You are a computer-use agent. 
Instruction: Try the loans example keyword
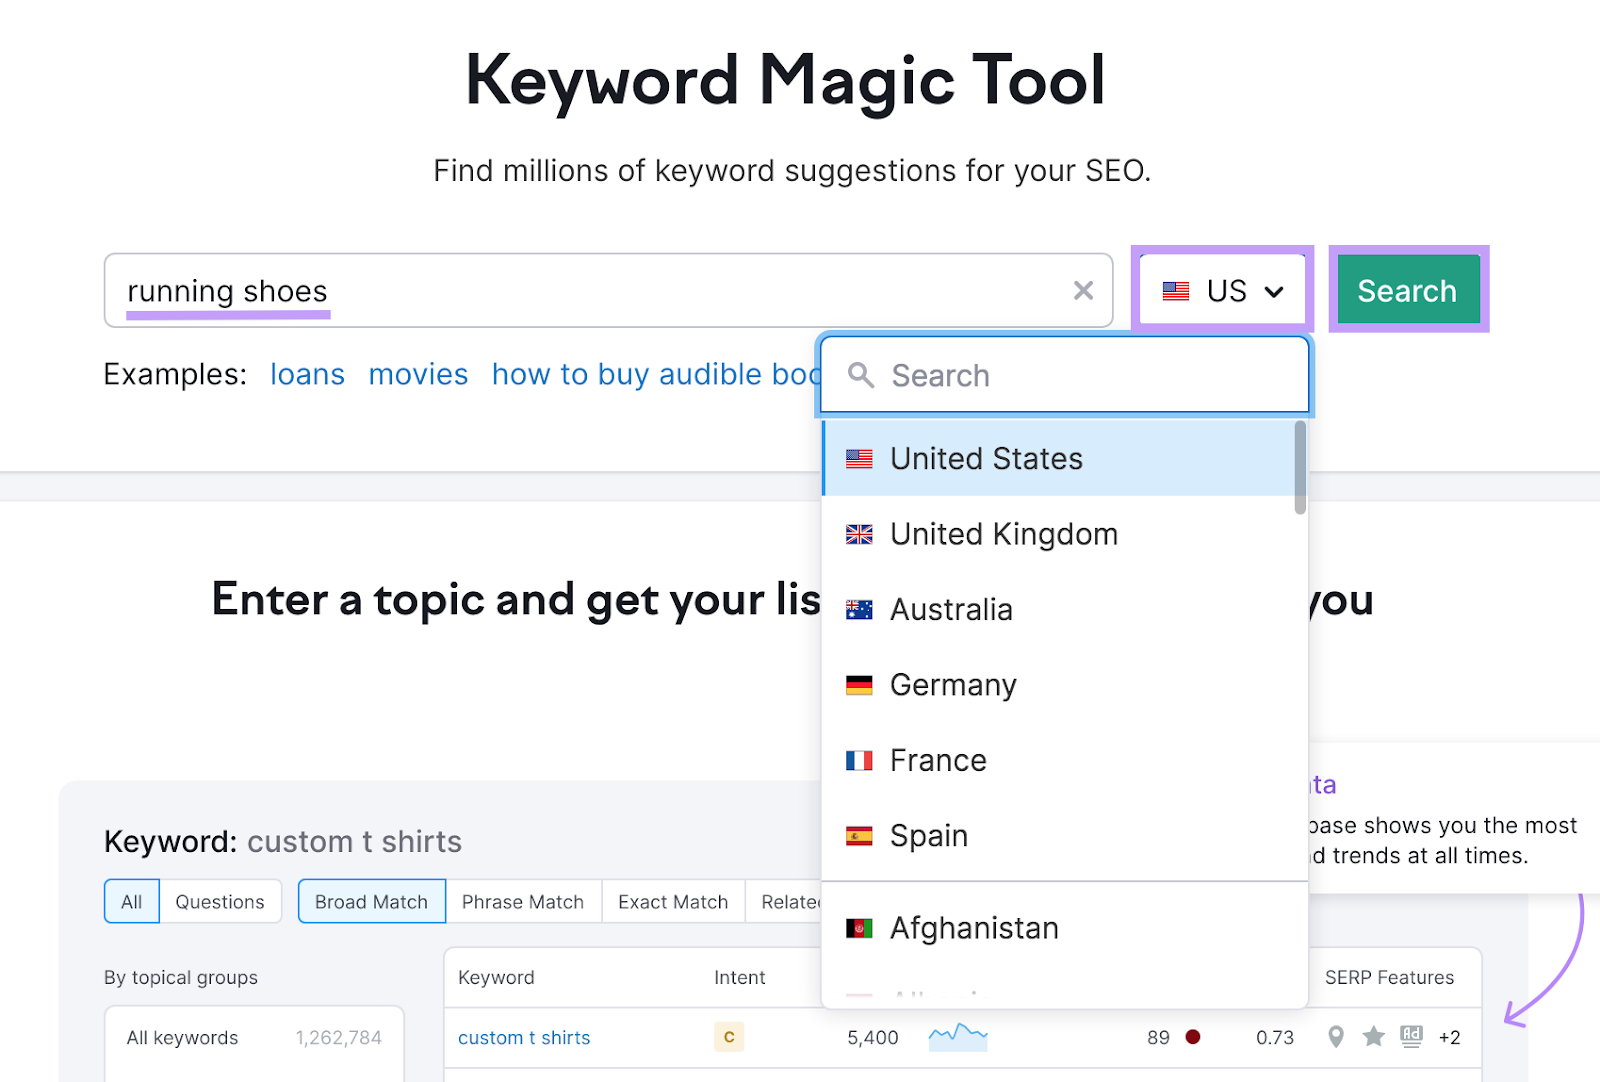[x=307, y=374]
